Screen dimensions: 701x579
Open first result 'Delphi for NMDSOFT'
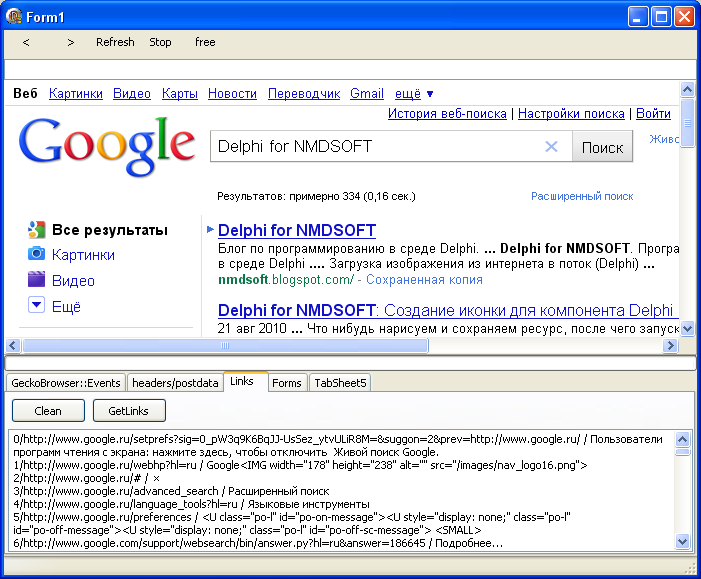point(297,230)
